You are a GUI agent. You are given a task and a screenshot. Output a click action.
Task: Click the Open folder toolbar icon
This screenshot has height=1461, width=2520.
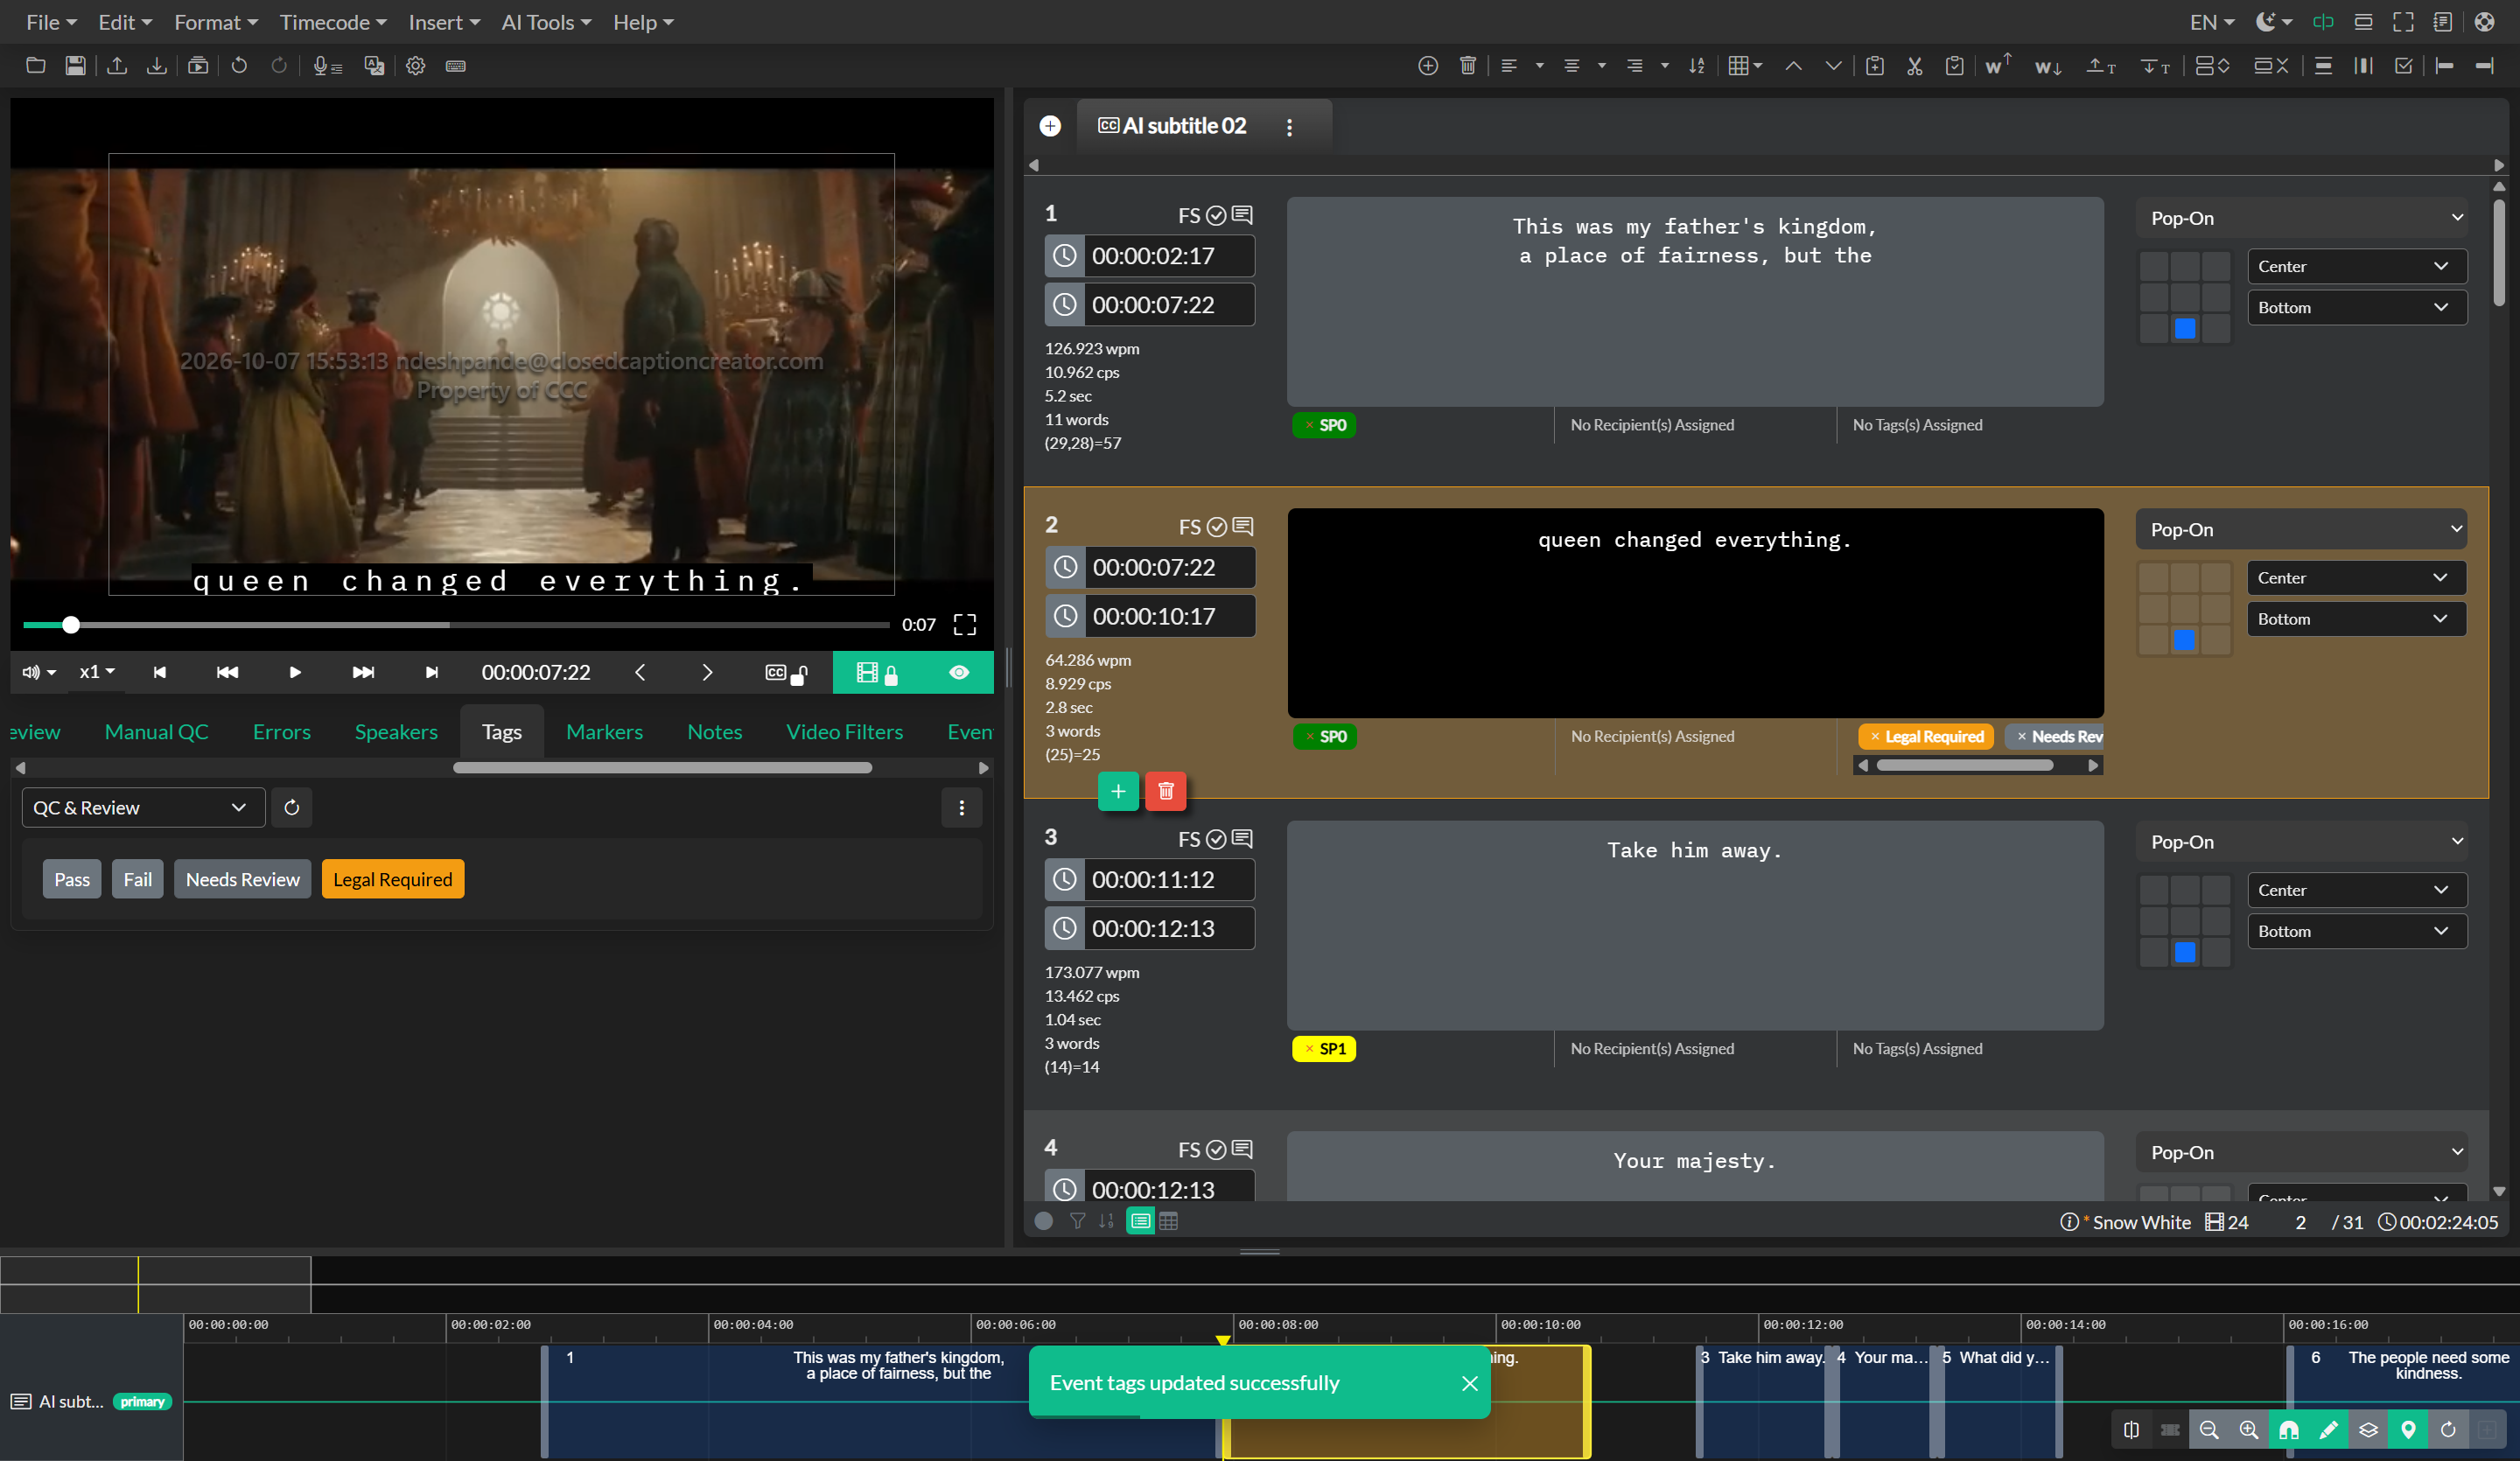[x=36, y=66]
